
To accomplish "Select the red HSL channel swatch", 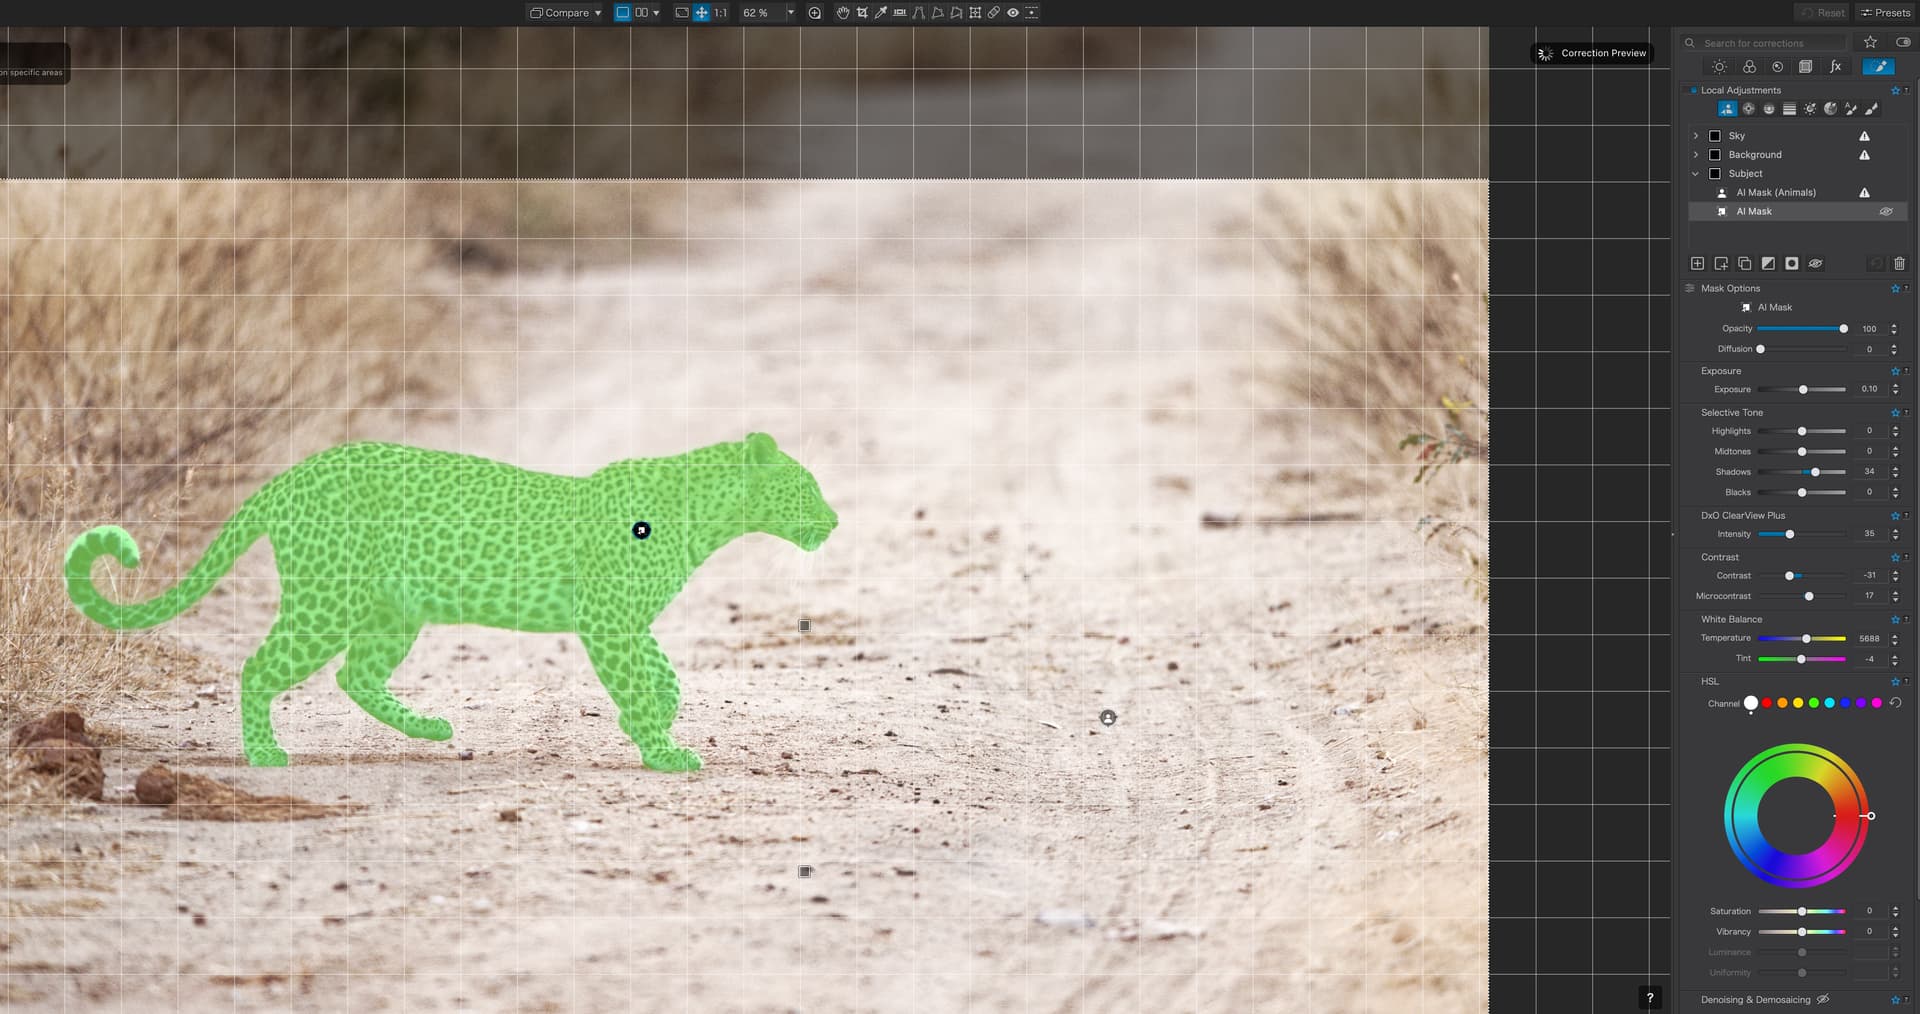I will (1767, 704).
